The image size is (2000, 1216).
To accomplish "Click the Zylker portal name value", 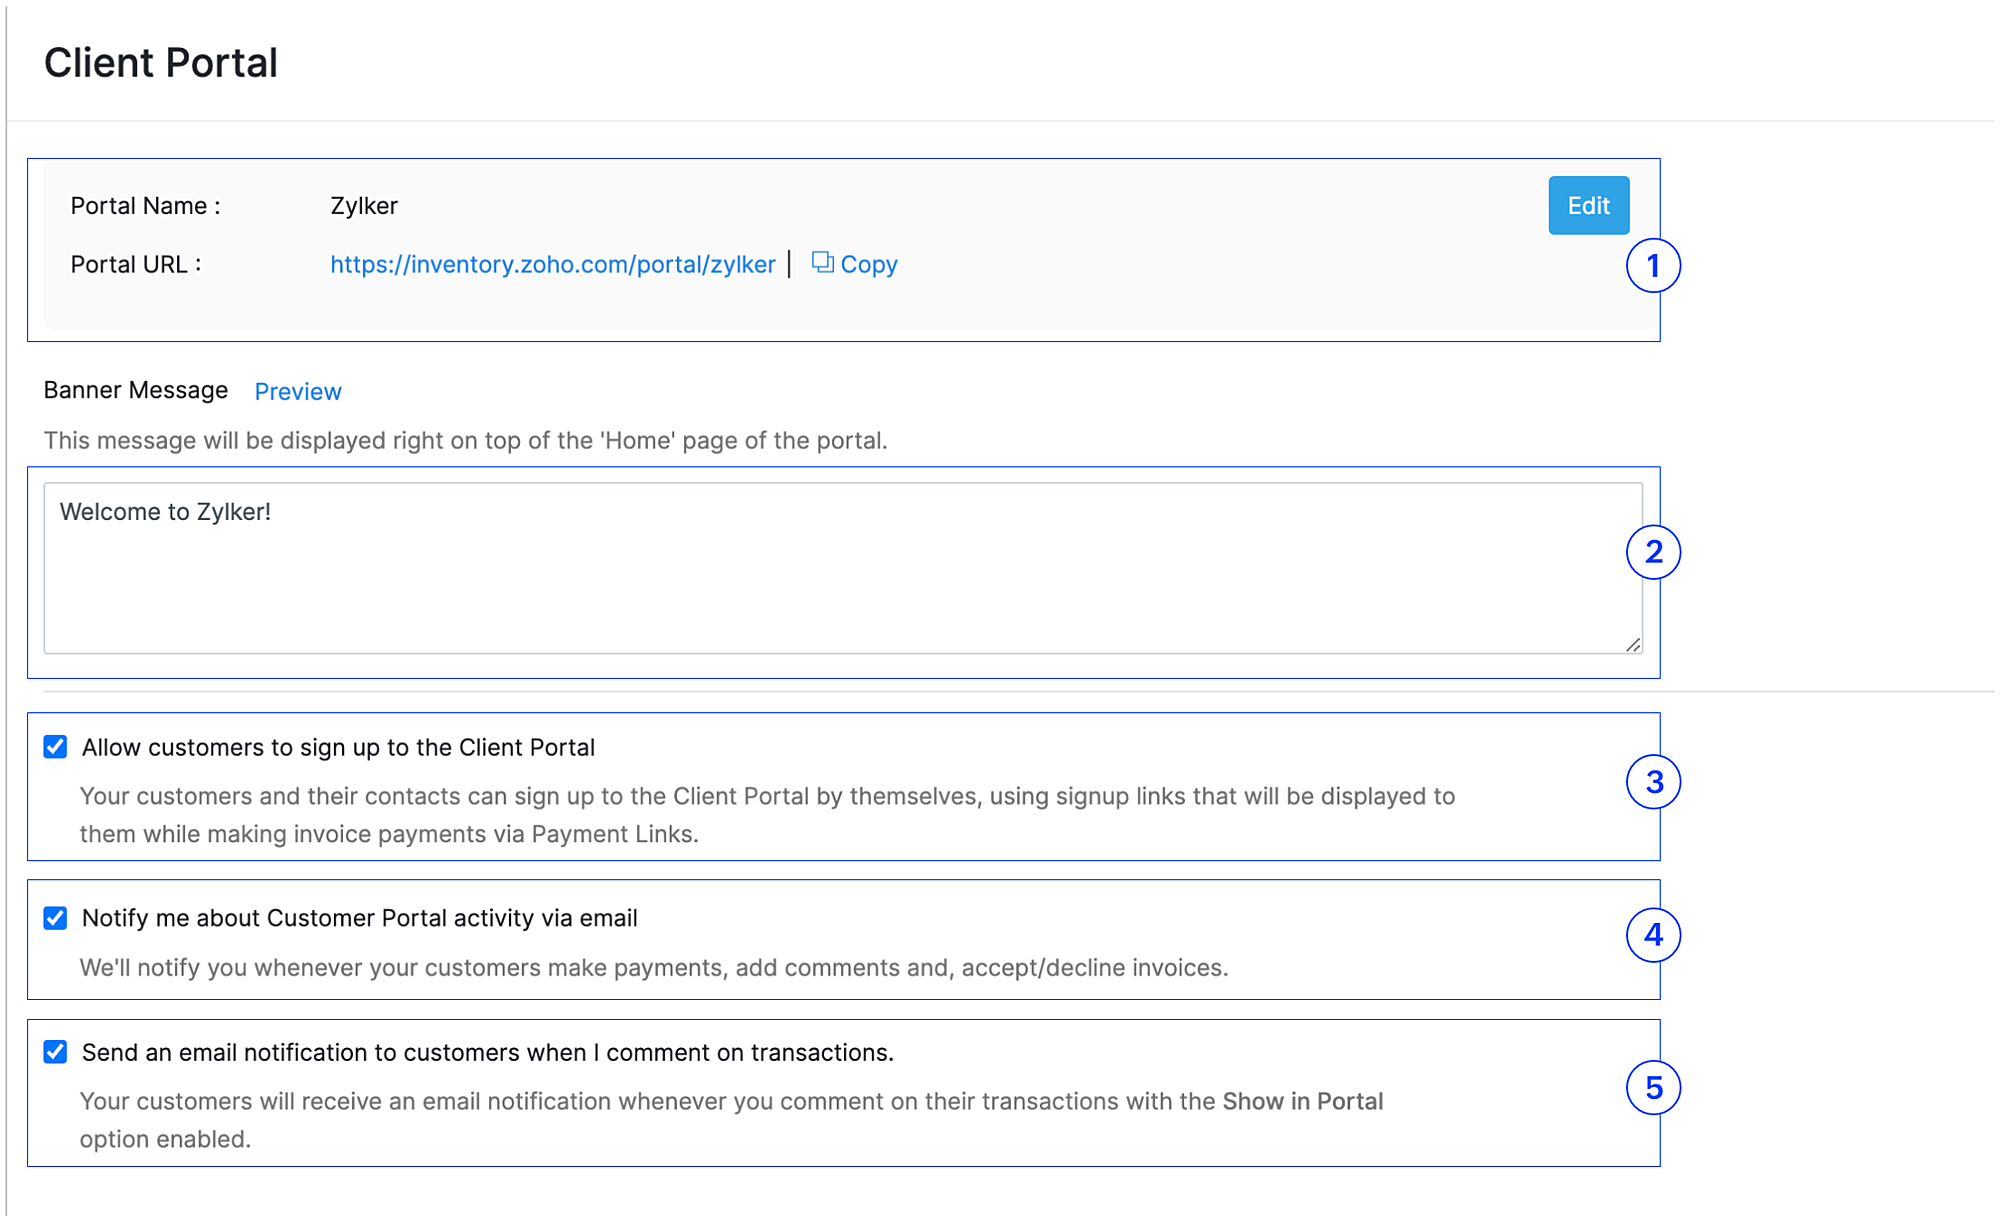I will 364,206.
